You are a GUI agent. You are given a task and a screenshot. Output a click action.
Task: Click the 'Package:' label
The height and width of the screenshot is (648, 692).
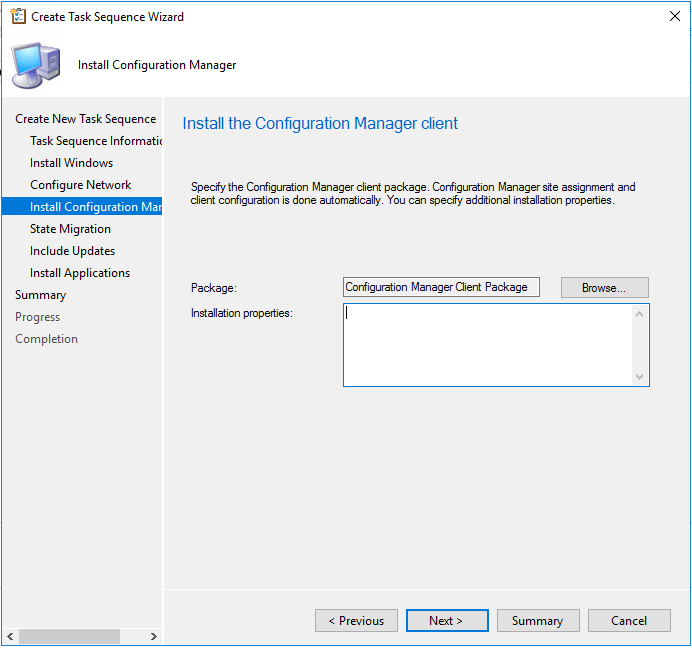pyautogui.click(x=214, y=288)
